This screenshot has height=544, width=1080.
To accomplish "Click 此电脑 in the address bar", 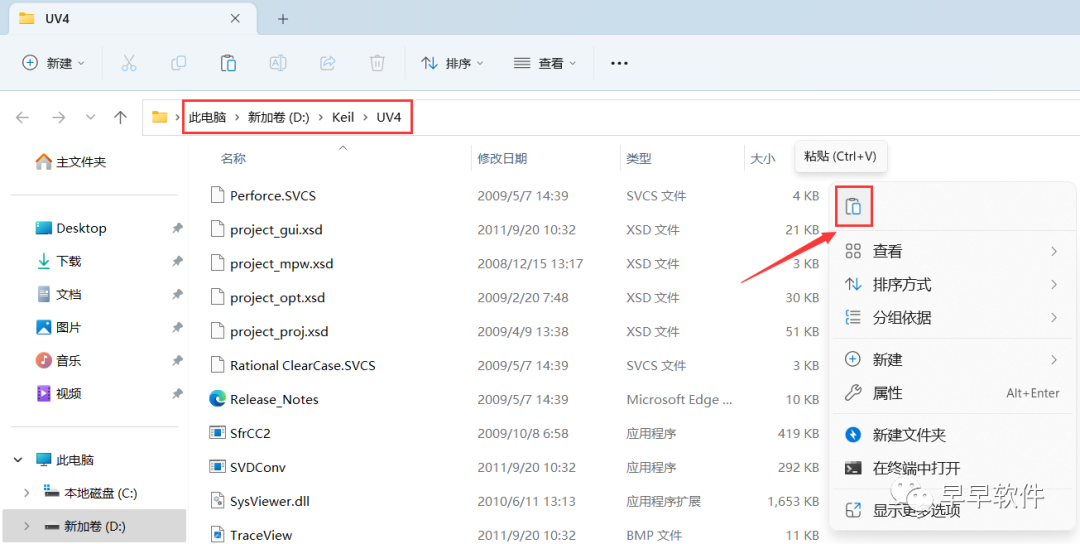I will pos(207,117).
